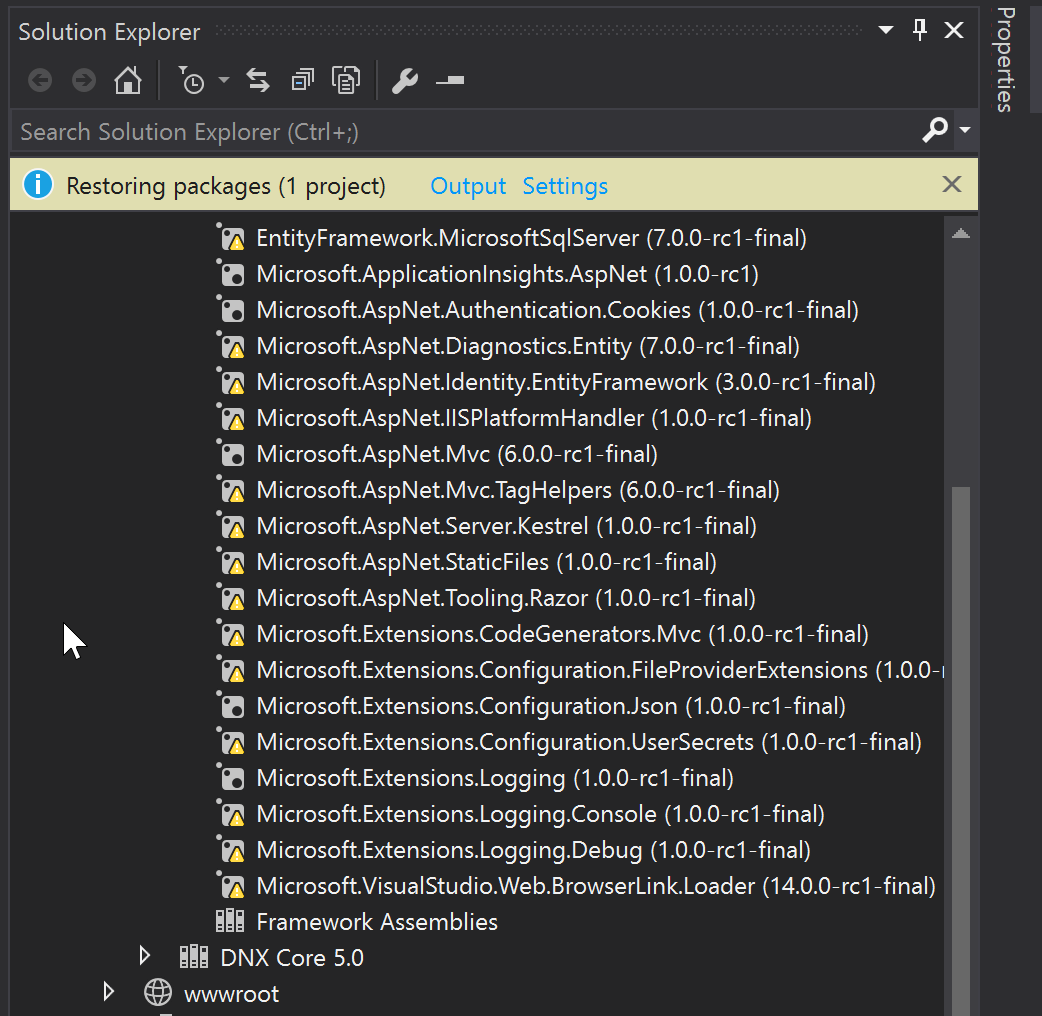Screen dimensions: 1042x1016
Task: Click warning icon beside EntityFramework.MicrosoftSqlServer
Action: tap(233, 239)
